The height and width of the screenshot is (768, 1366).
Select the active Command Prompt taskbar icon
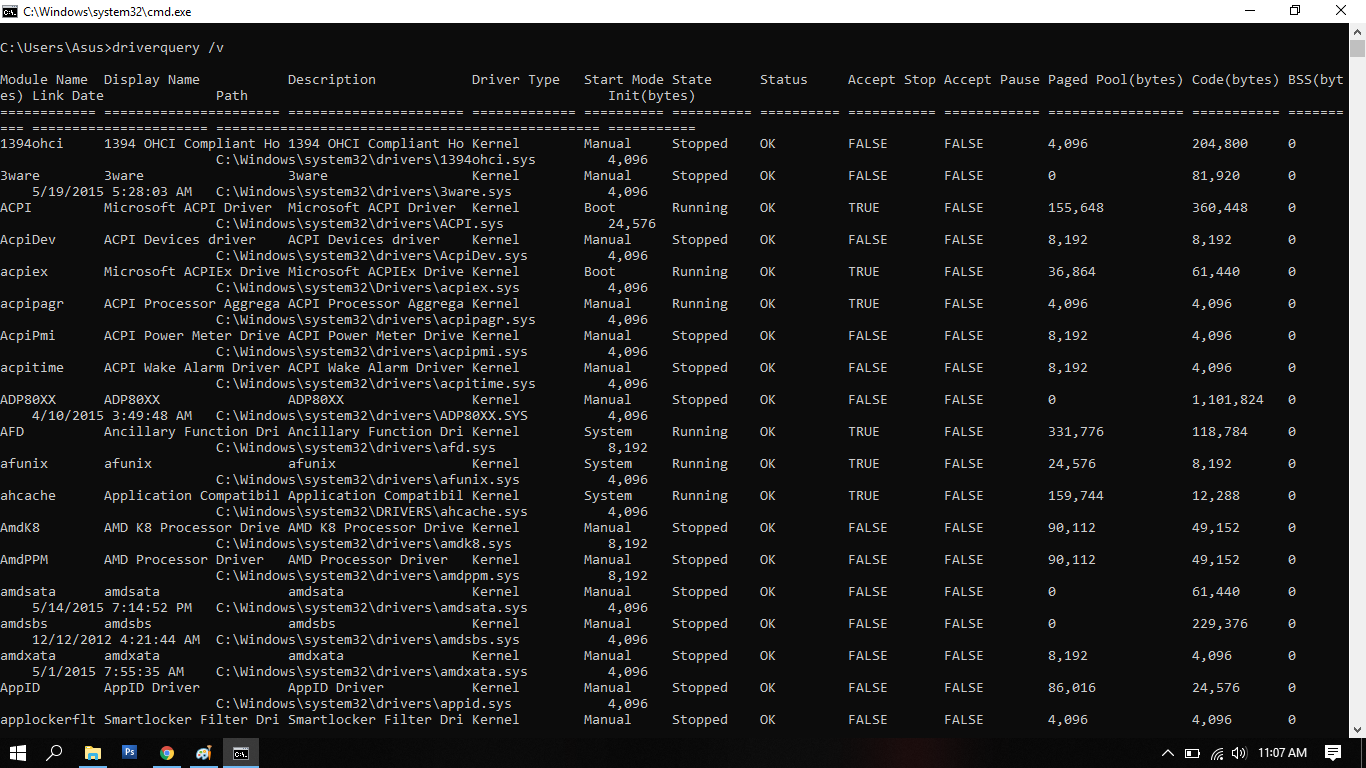pos(240,753)
